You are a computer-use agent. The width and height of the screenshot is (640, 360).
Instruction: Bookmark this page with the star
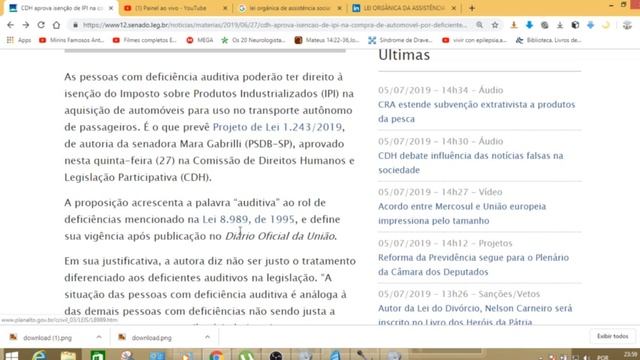coord(495,25)
